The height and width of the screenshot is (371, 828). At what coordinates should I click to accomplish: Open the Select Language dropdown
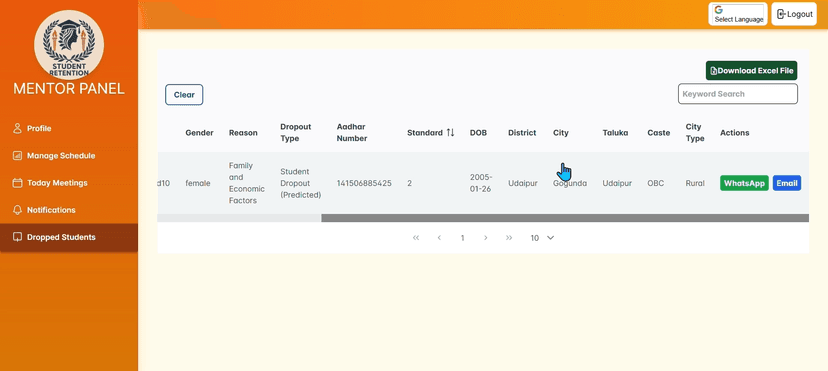click(738, 14)
